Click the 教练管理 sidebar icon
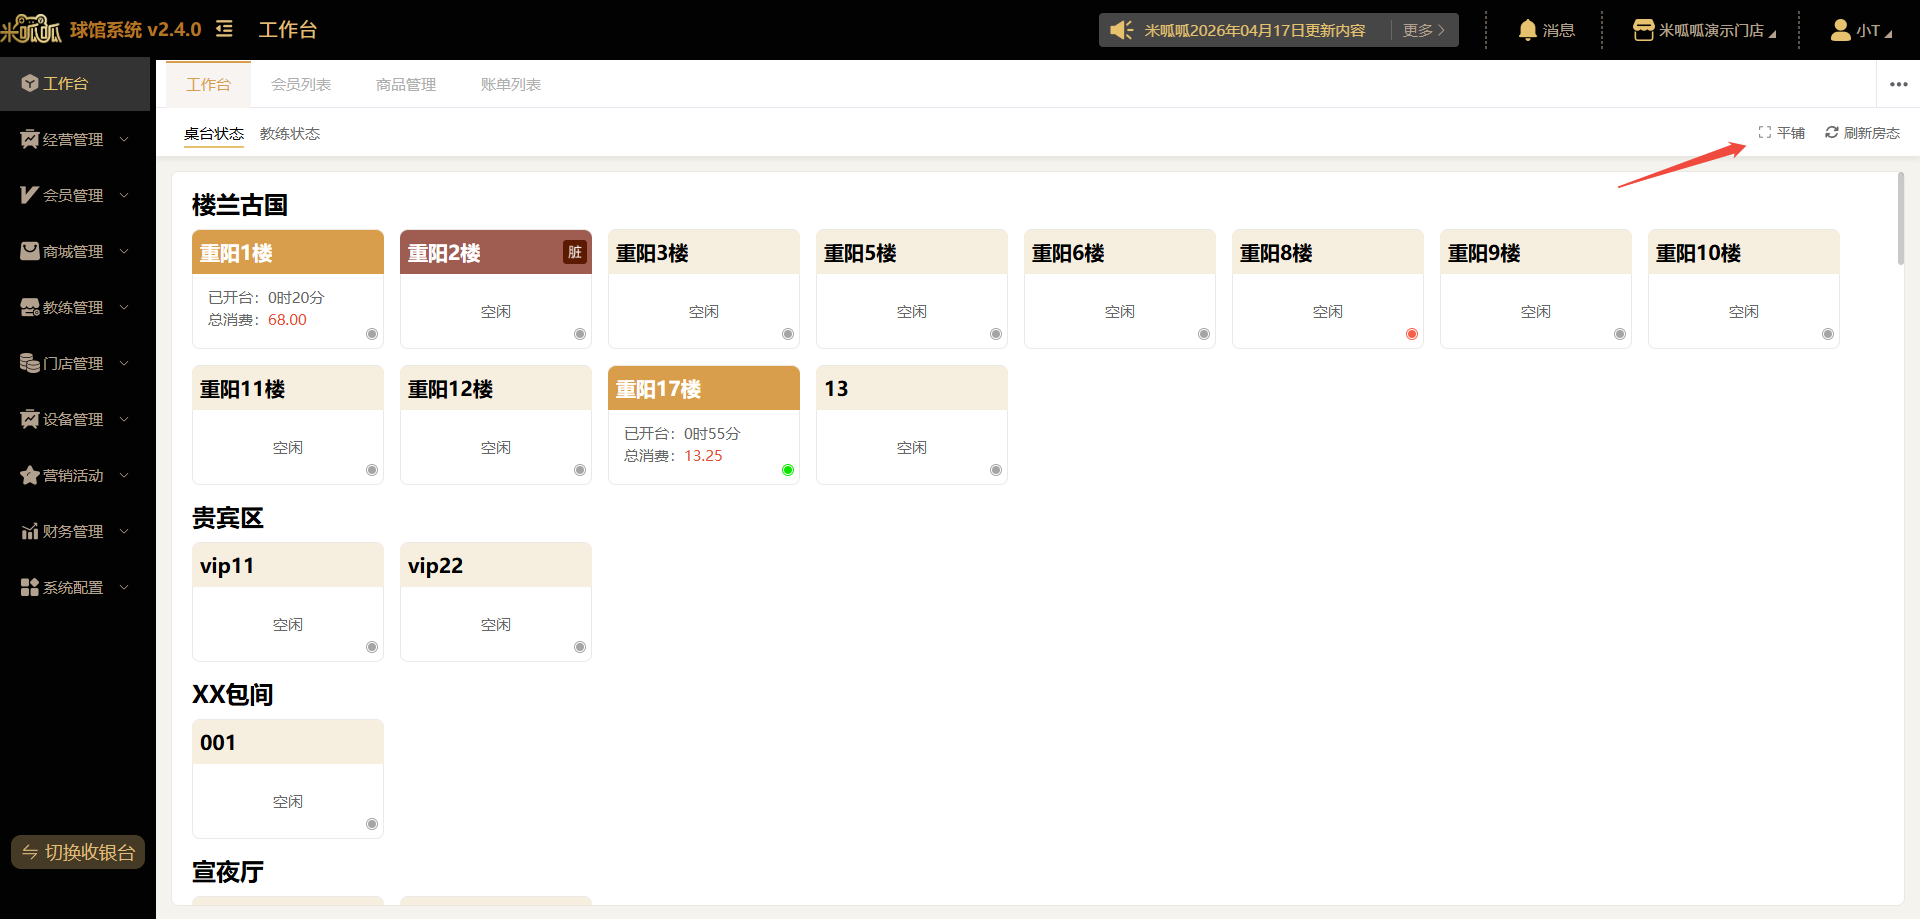 coord(30,307)
